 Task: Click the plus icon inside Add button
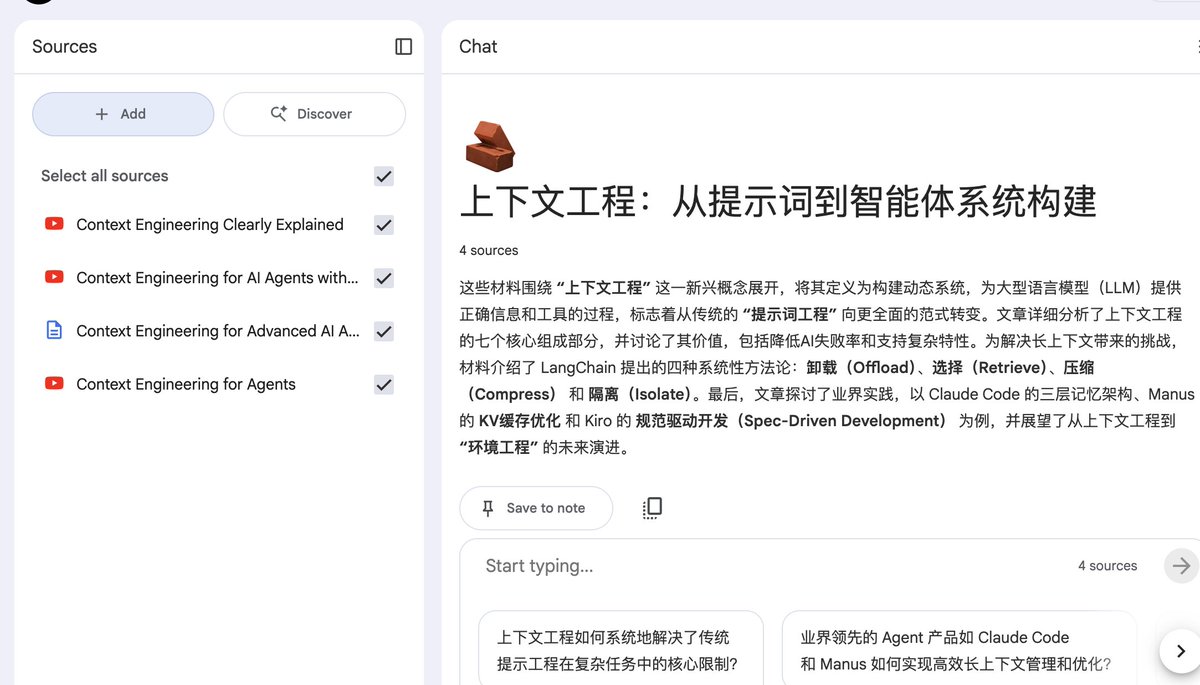tap(101, 114)
